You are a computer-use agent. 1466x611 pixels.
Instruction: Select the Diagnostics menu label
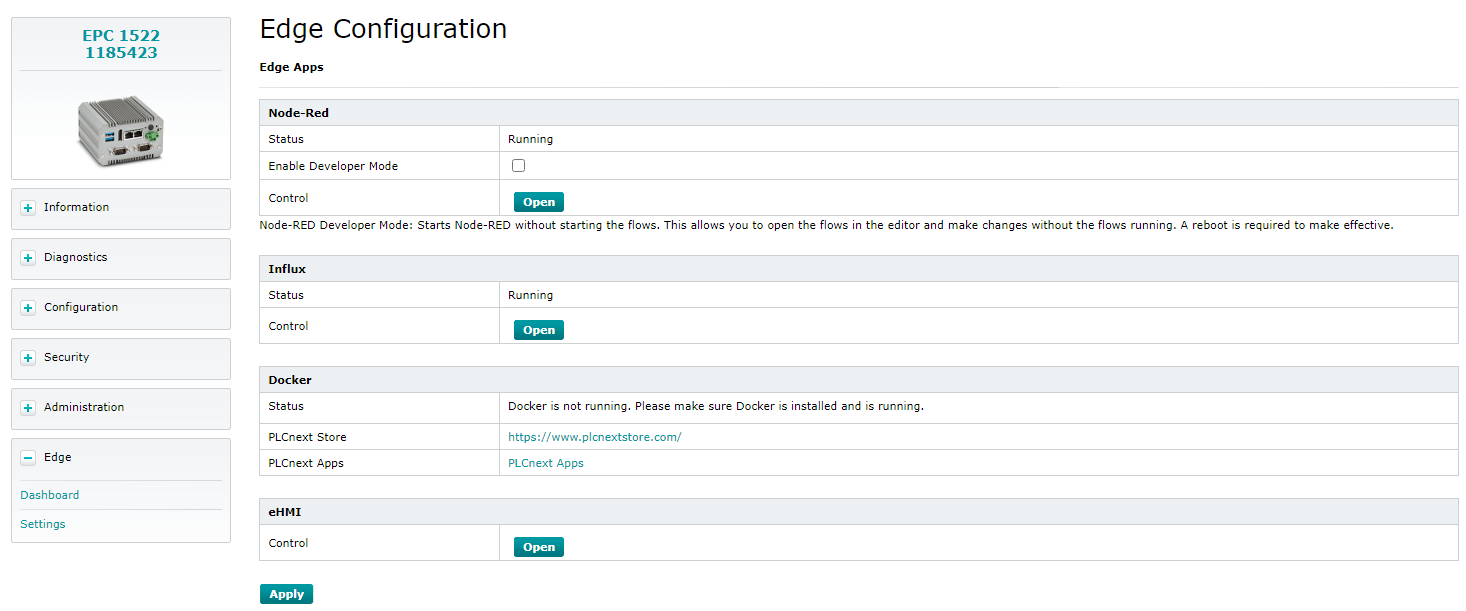76,257
